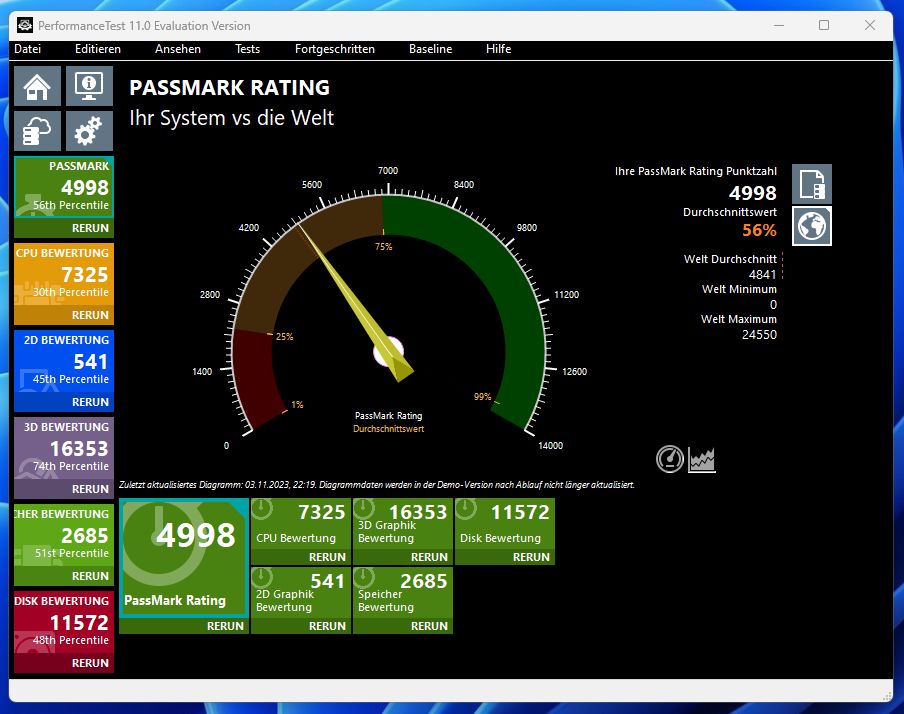Rerun the PassMark test in sidebar
Image resolution: width=904 pixels, height=714 pixels.
[64, 228]
